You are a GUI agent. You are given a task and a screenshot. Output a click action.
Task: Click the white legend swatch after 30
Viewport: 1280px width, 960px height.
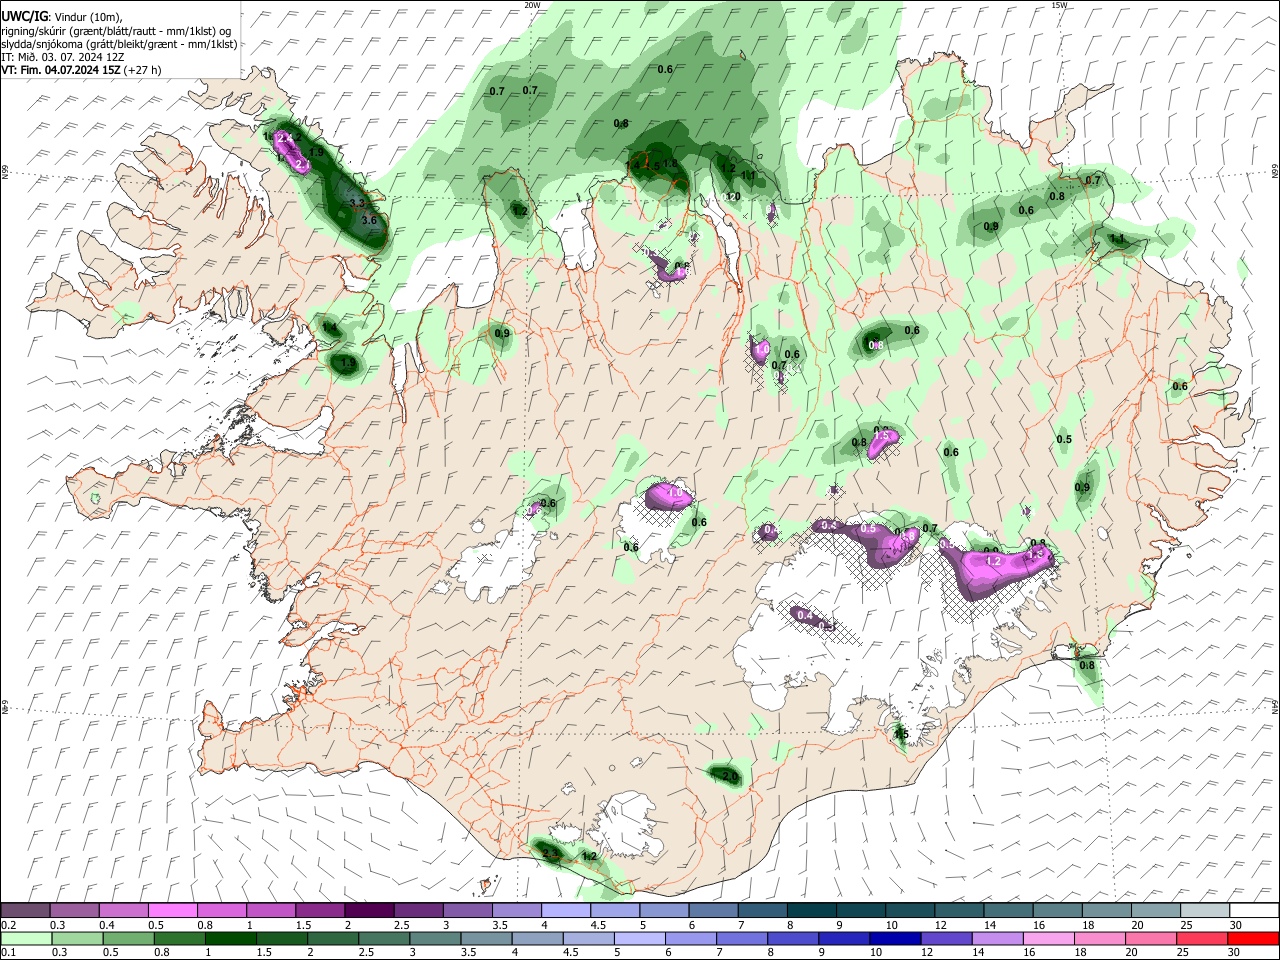(x=1254, y=910)
